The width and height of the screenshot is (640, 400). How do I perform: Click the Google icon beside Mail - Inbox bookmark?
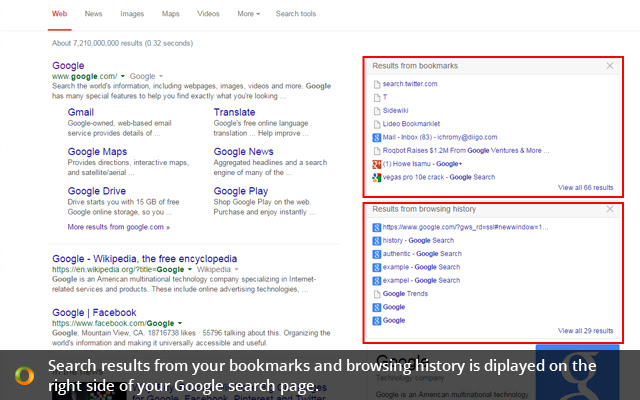coord(376,137)
